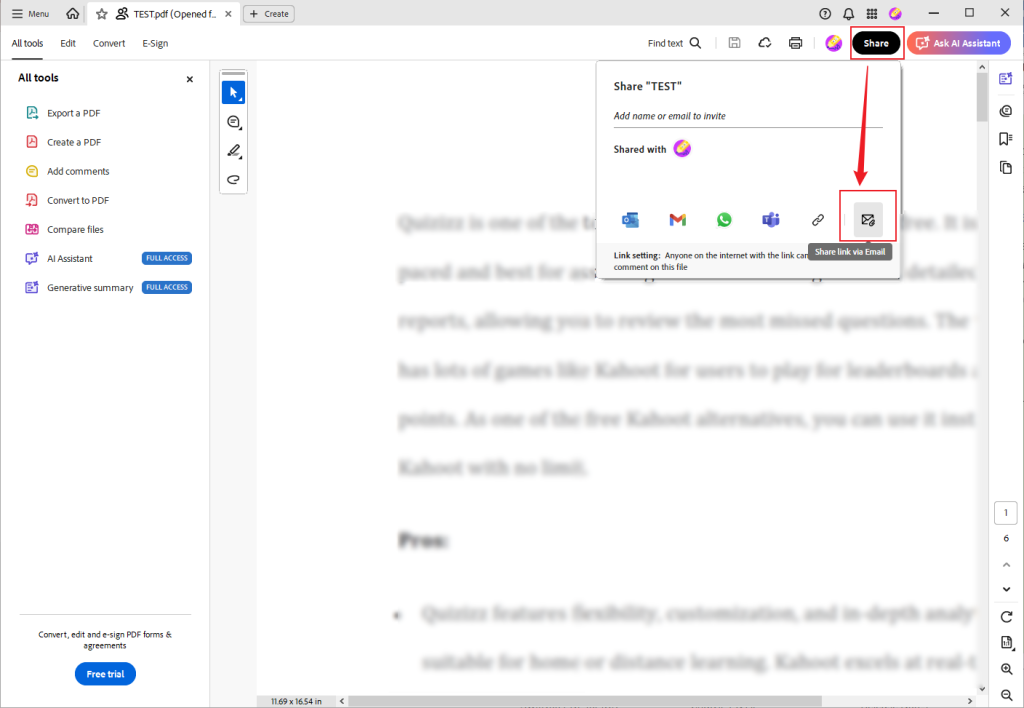Print the TEST.pdf document
1024x708 pixels.
796,43
